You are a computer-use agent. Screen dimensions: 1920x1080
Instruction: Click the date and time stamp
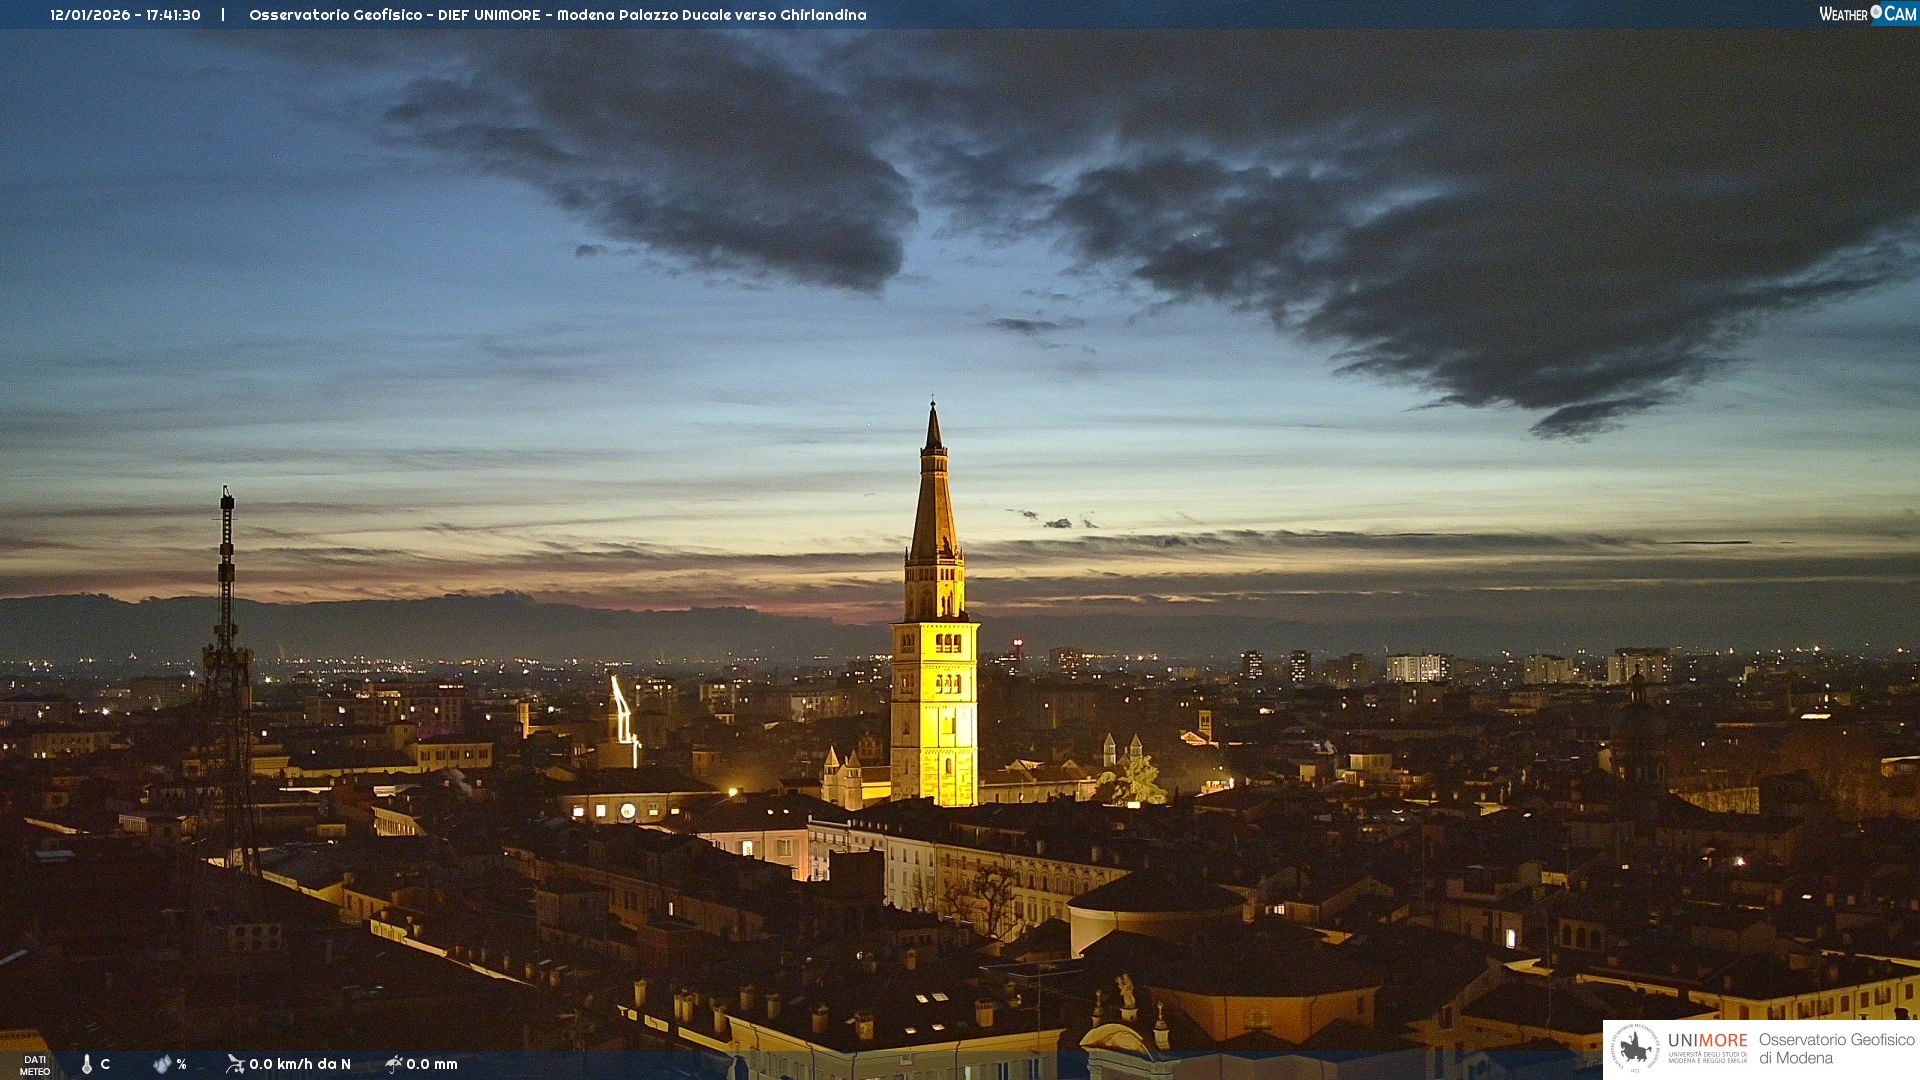(x=125, y=15)
